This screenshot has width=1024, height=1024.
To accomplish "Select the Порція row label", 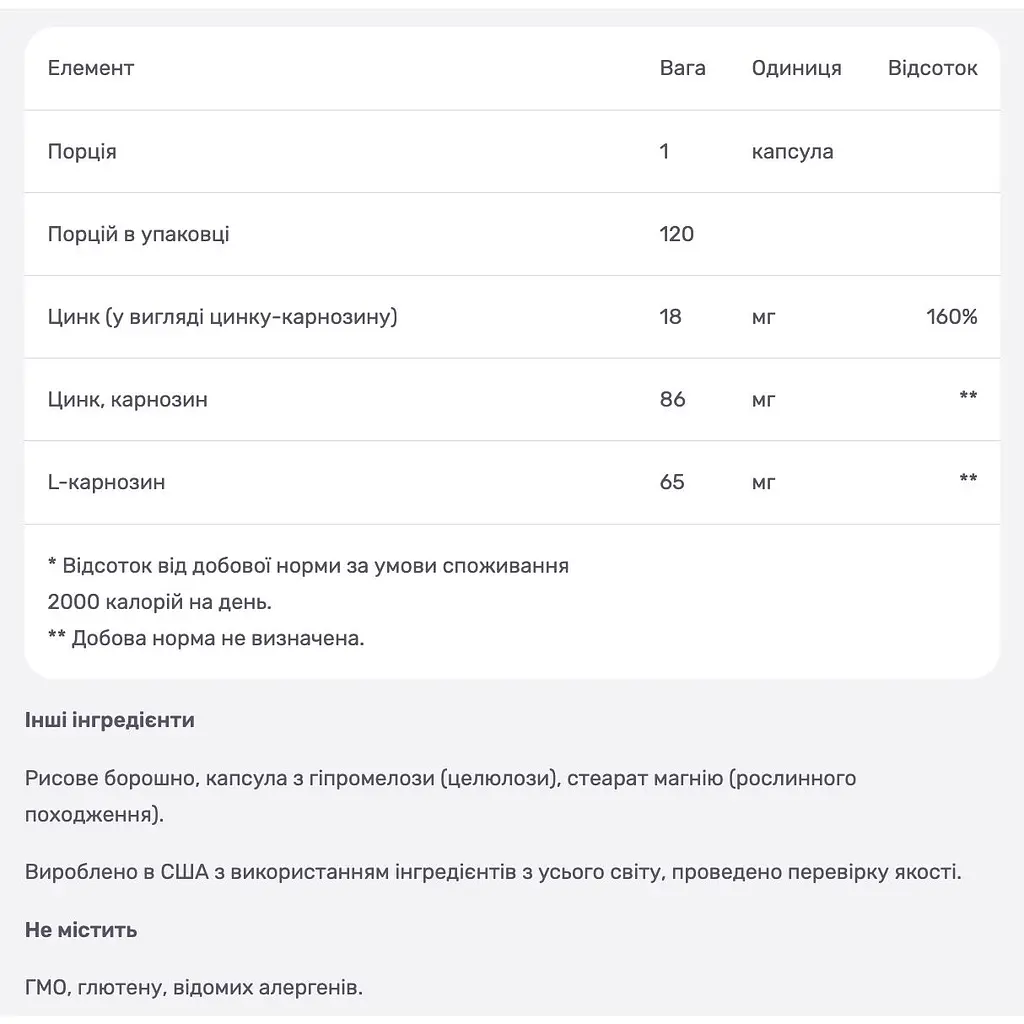I will (82, 152).
